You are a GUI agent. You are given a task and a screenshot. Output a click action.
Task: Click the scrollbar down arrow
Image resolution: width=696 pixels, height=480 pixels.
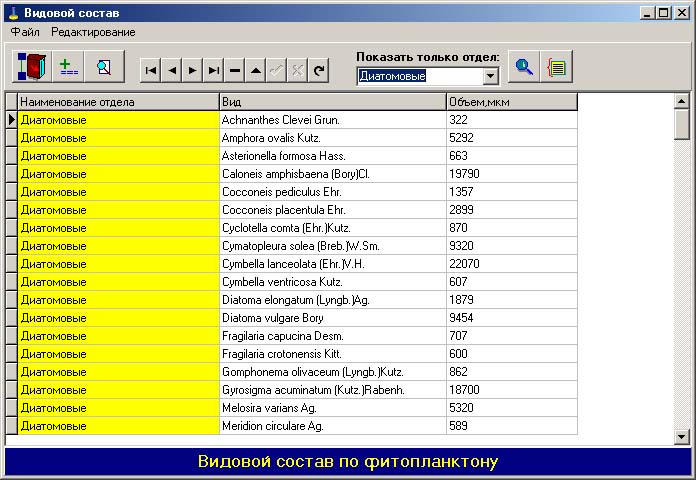(681, 437)
